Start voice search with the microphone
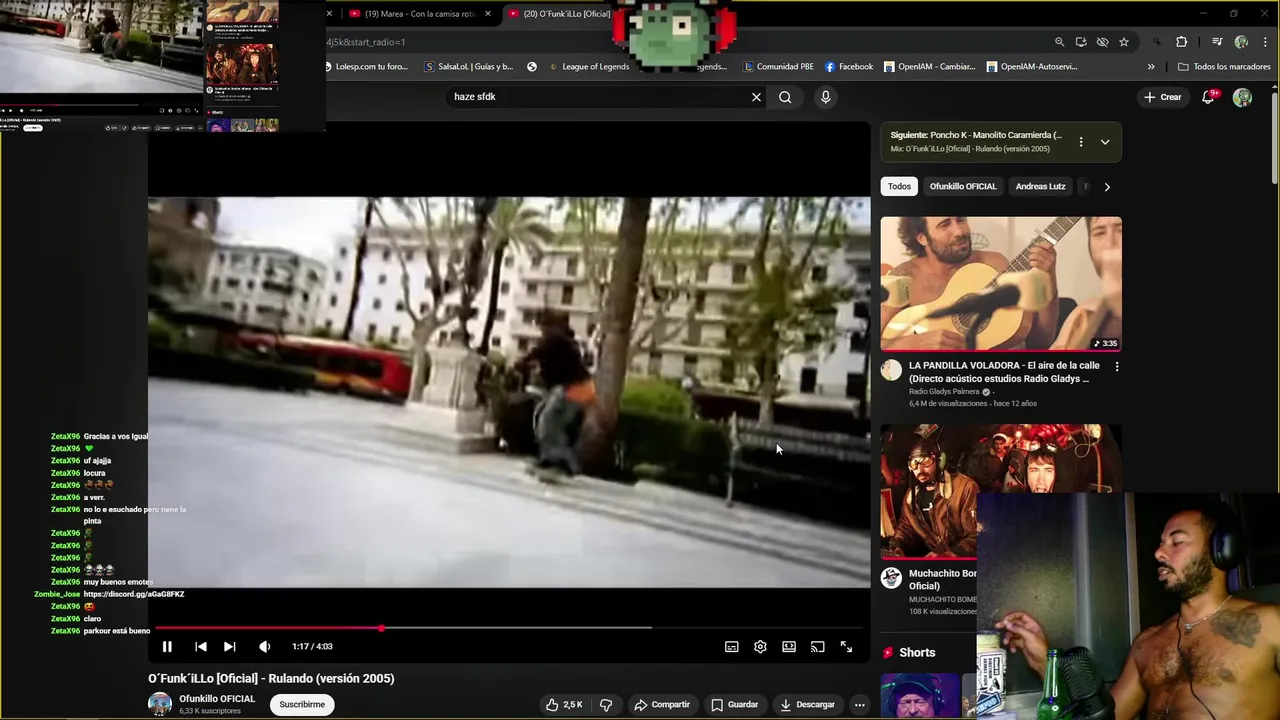This screenshot has height=720, width=1280. 825,97
